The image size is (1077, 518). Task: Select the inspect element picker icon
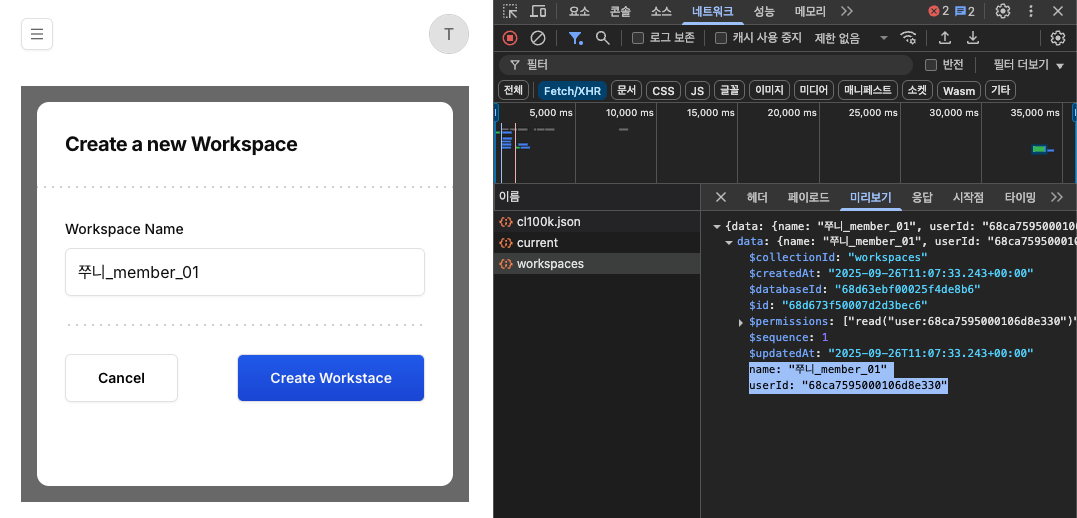pos(510,11)
